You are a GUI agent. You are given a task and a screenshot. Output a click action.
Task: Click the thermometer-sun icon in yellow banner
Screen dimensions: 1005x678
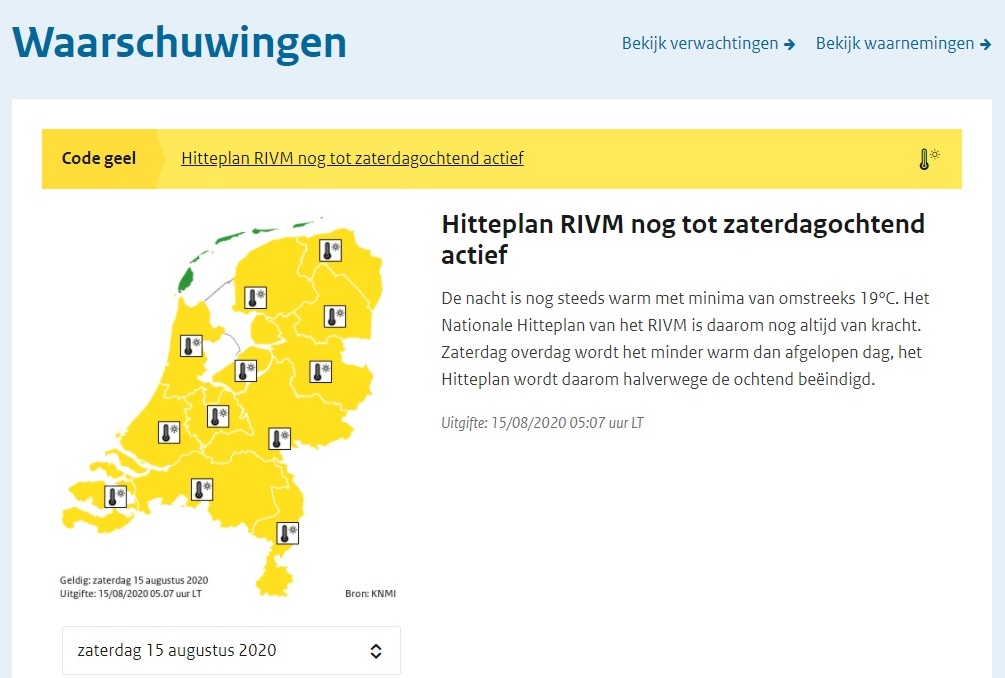(x=929, y=159)
